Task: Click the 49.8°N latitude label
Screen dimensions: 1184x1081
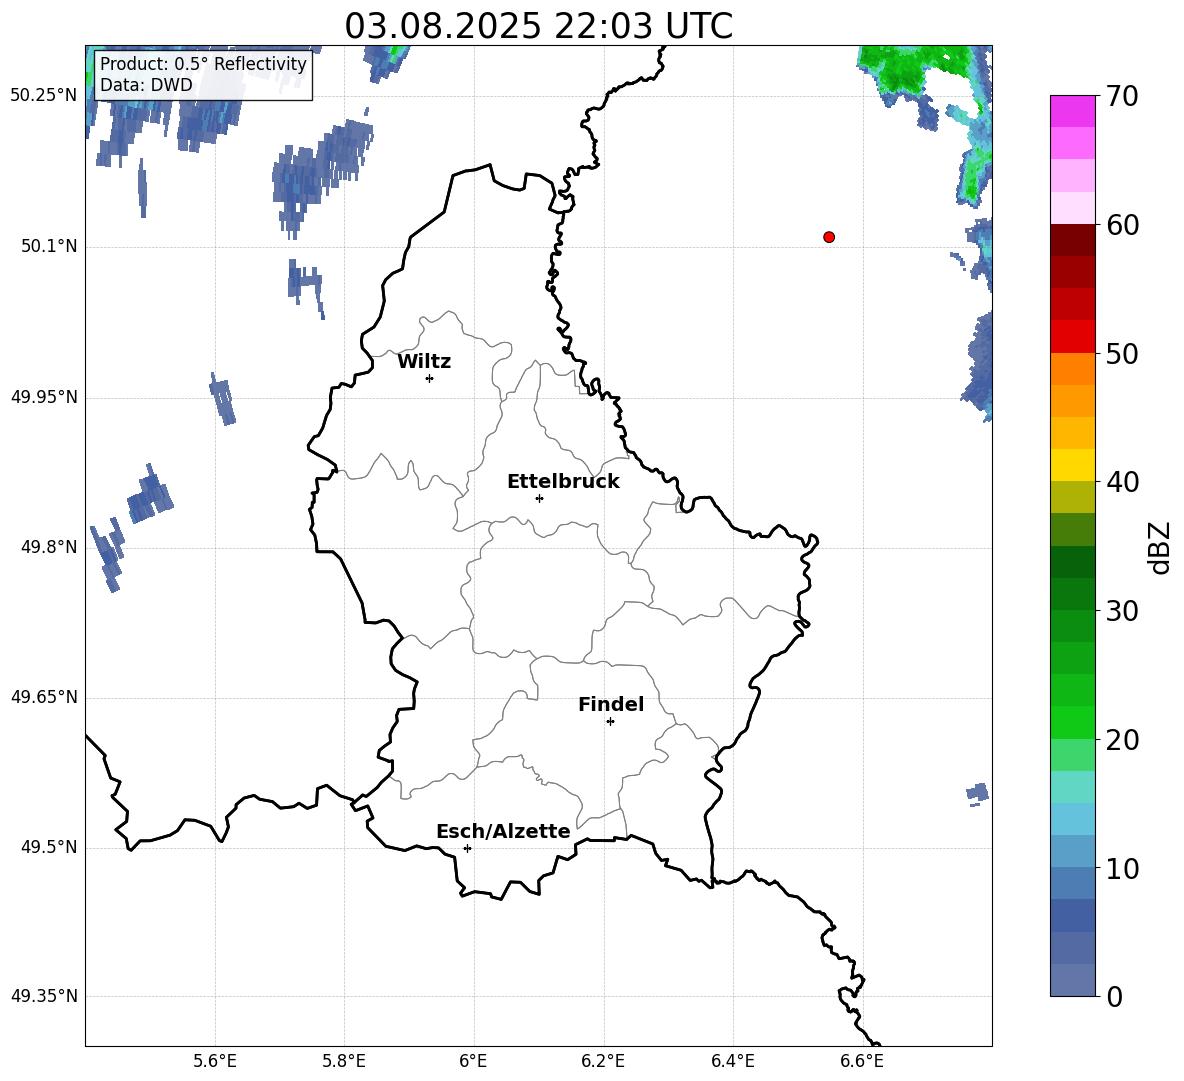Action: tap(49, 547)
